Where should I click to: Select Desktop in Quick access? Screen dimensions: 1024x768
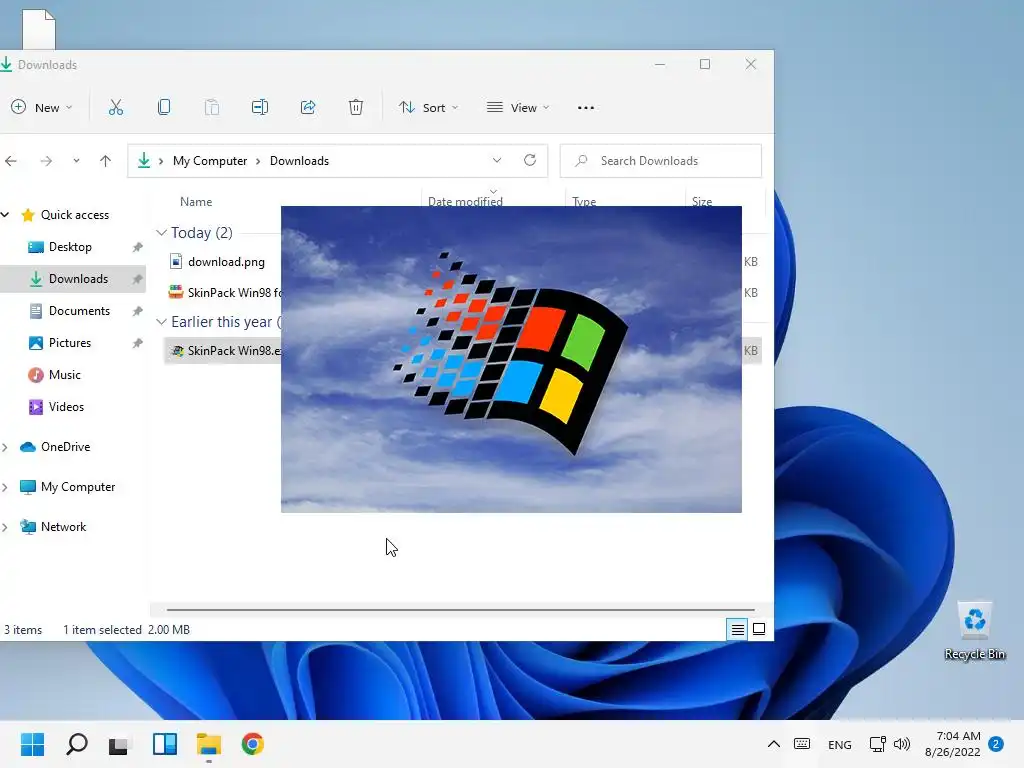[70, 247]
